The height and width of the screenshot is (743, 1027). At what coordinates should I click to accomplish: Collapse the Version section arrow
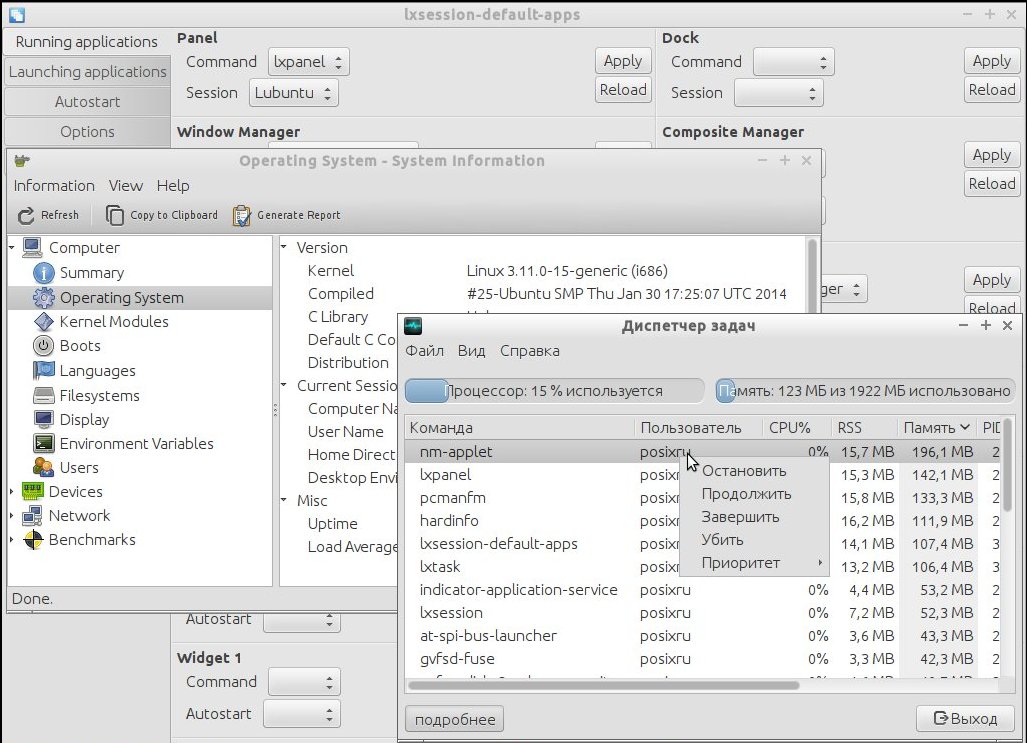coord(284,247)
